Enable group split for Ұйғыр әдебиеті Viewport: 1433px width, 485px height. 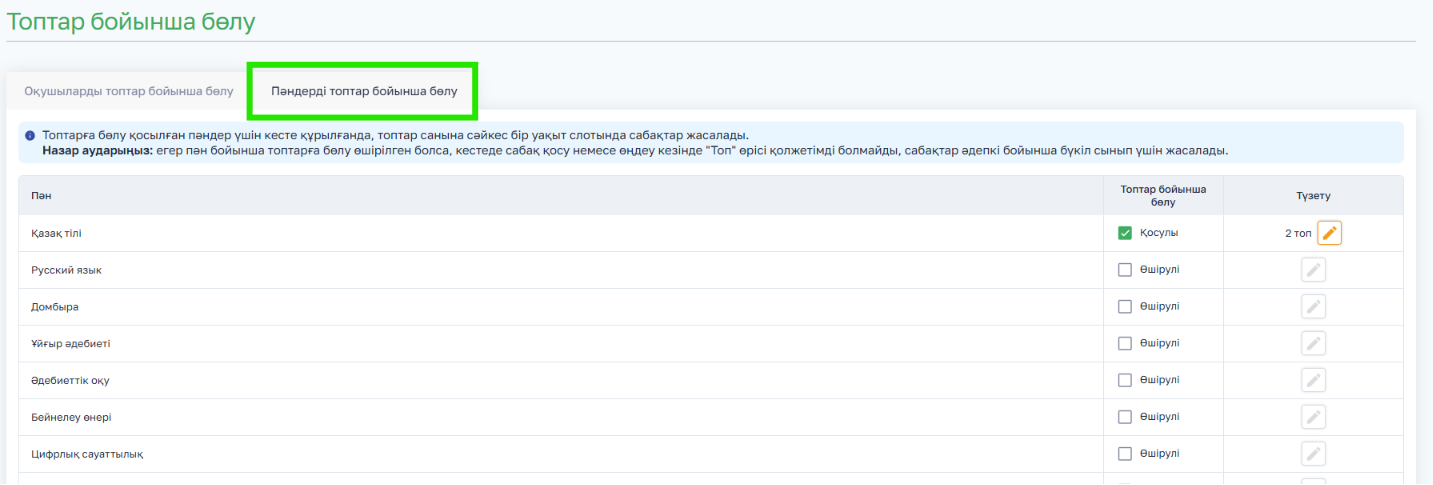coord(1125,343)
